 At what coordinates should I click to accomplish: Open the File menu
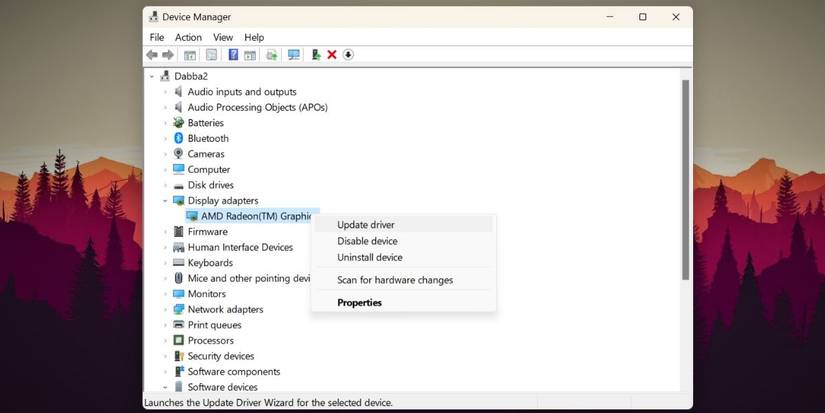(157, 37)
